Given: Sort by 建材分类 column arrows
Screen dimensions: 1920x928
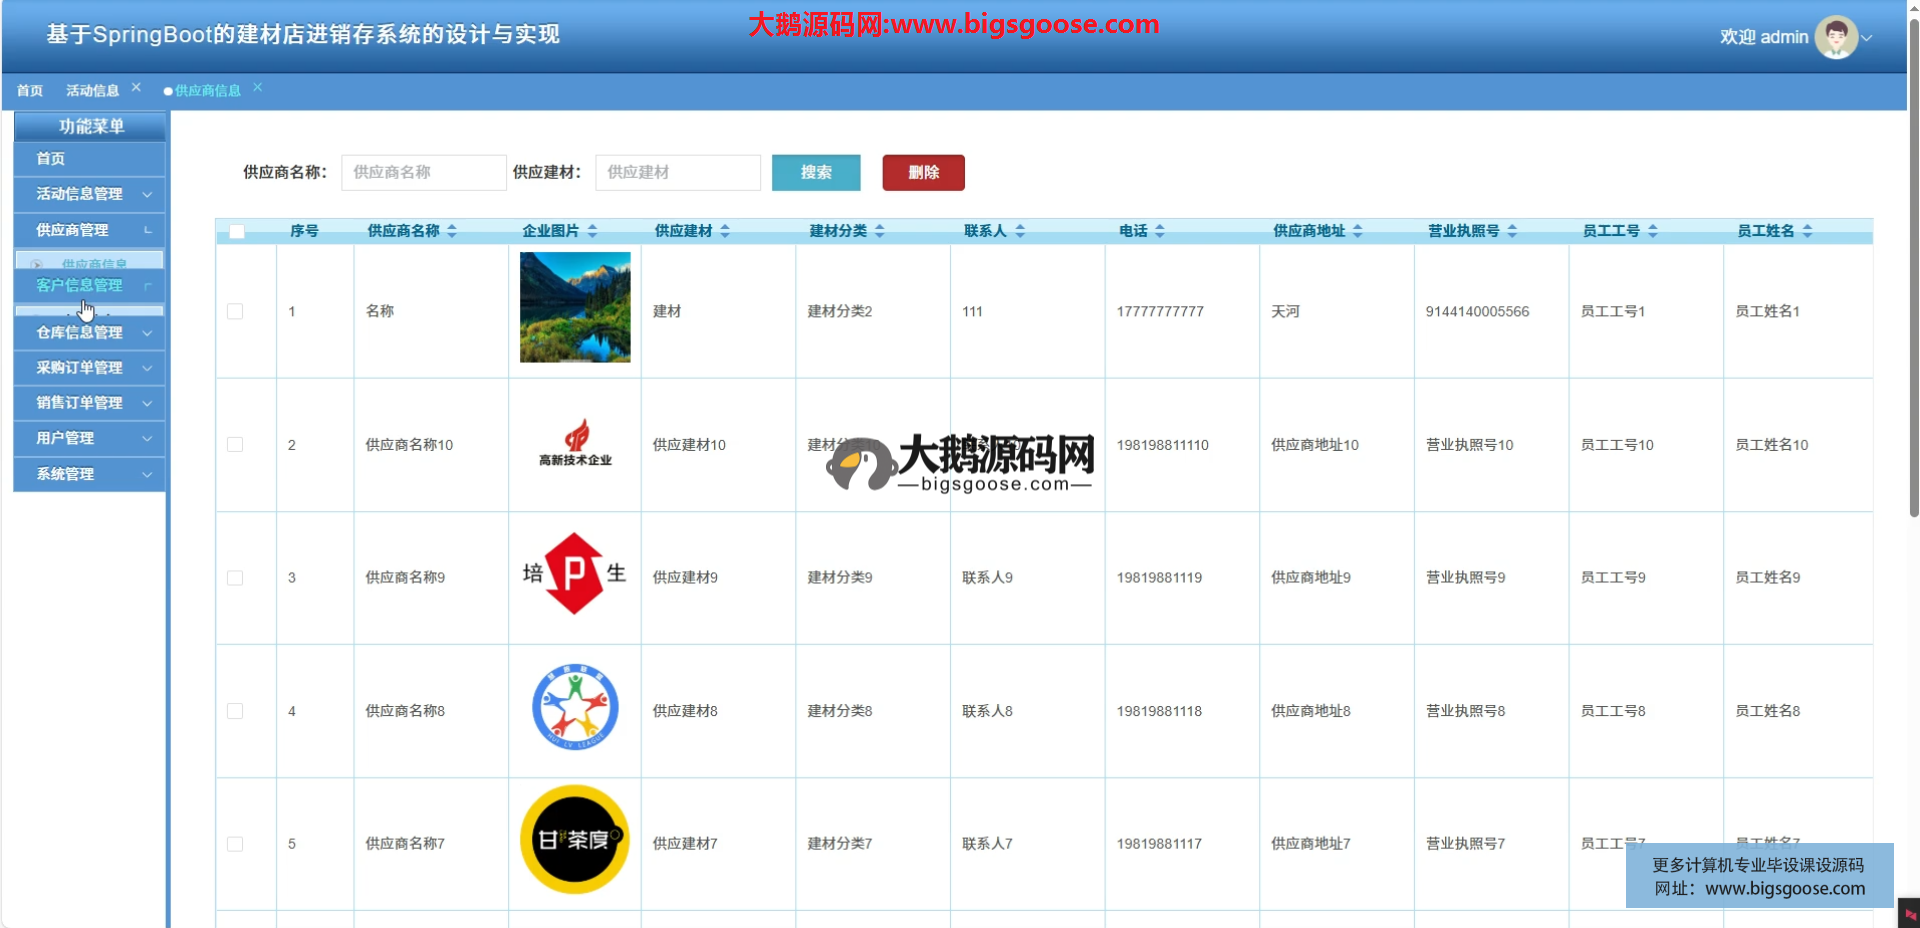Looking at the screenshot, I should tap(880, 231).
